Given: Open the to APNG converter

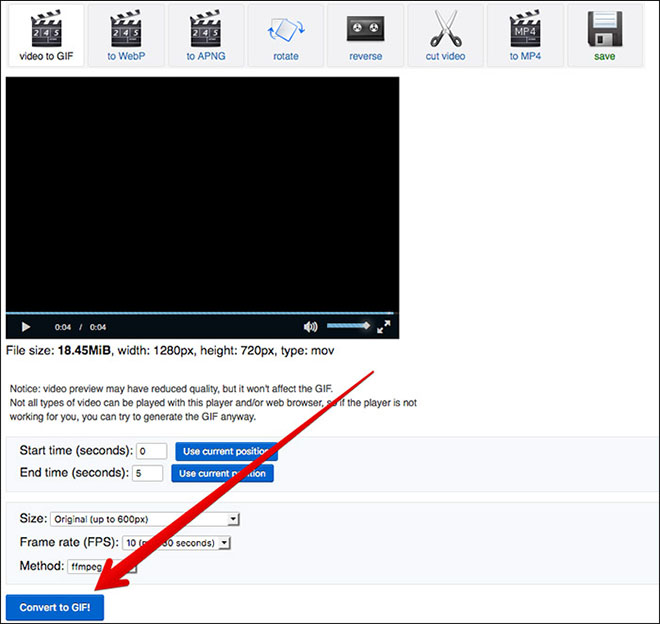Looking at the screenshot, I should 205,35.
